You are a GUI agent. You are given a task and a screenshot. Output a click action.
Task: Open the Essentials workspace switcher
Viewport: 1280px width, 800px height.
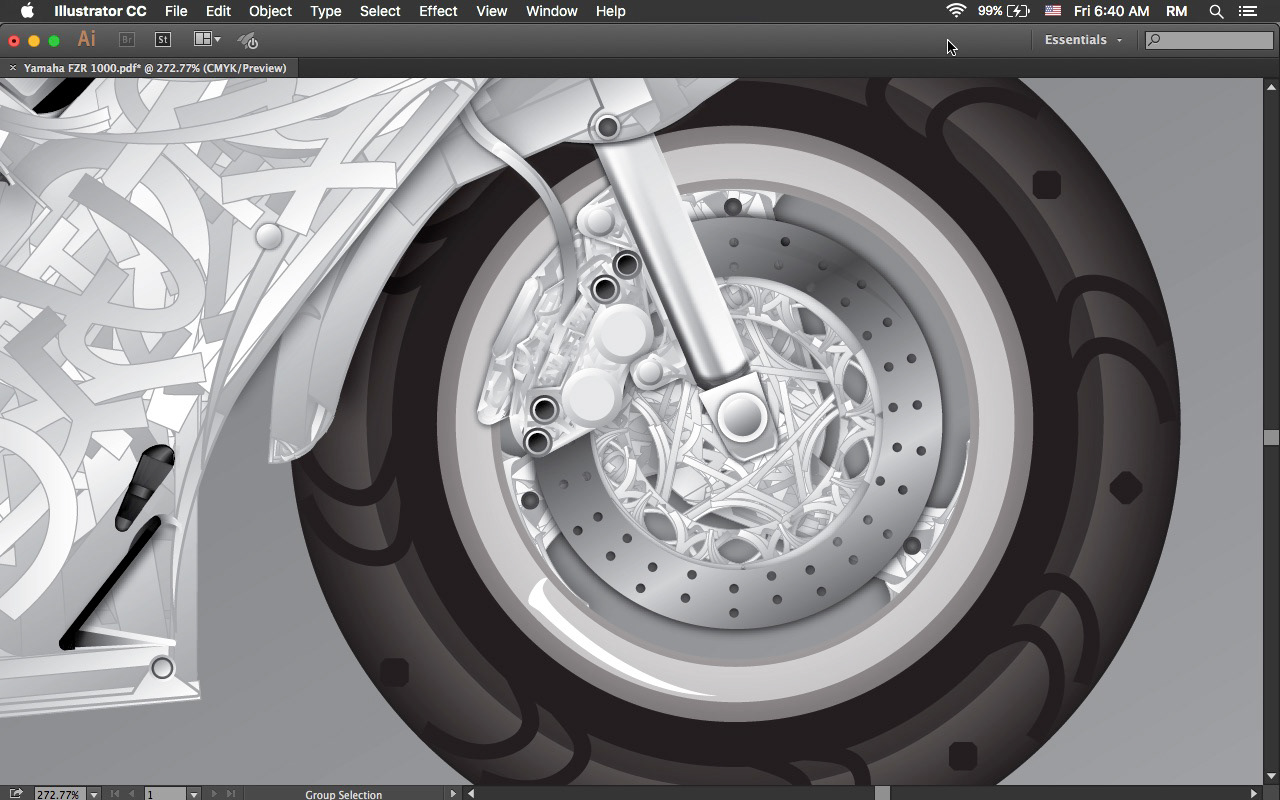[x=1083, y=40]
